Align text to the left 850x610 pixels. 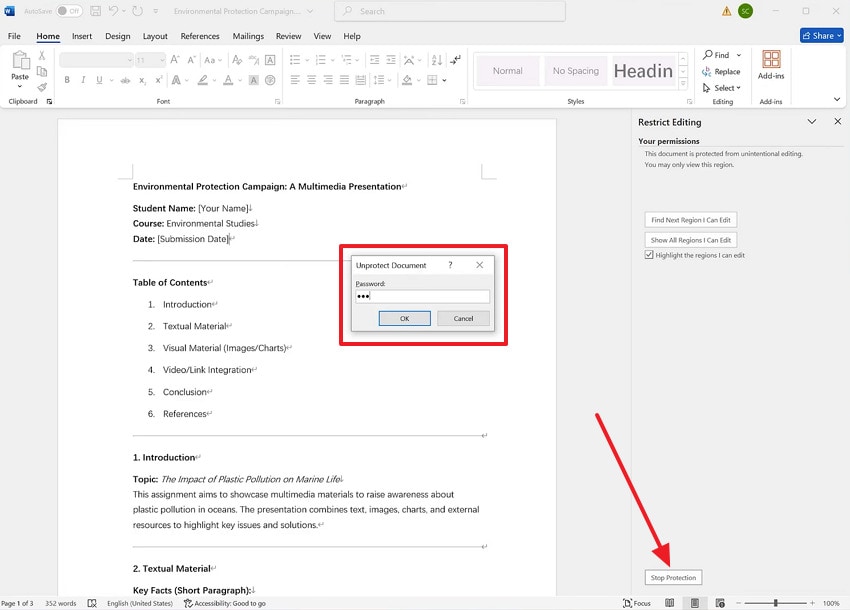[x=295, y=80]
